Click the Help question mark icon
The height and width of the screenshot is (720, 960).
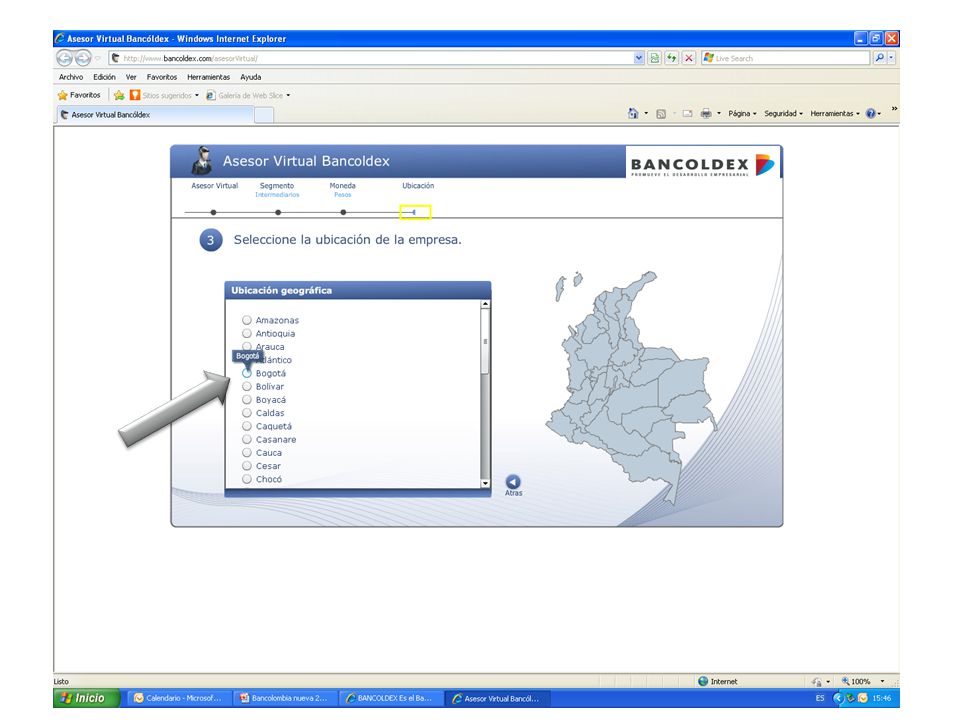(871, 114)
